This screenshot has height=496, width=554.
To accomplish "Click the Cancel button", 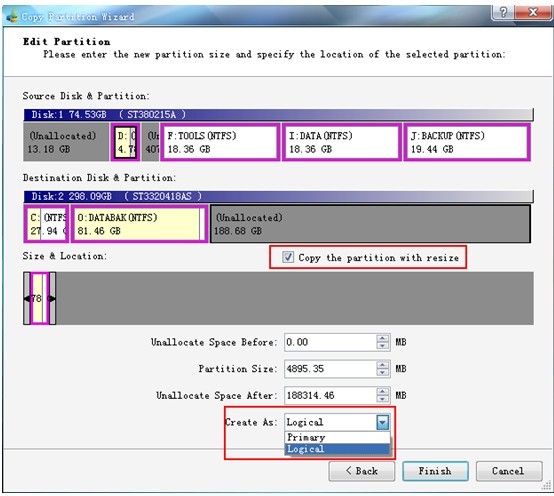I will coord(509,471).
